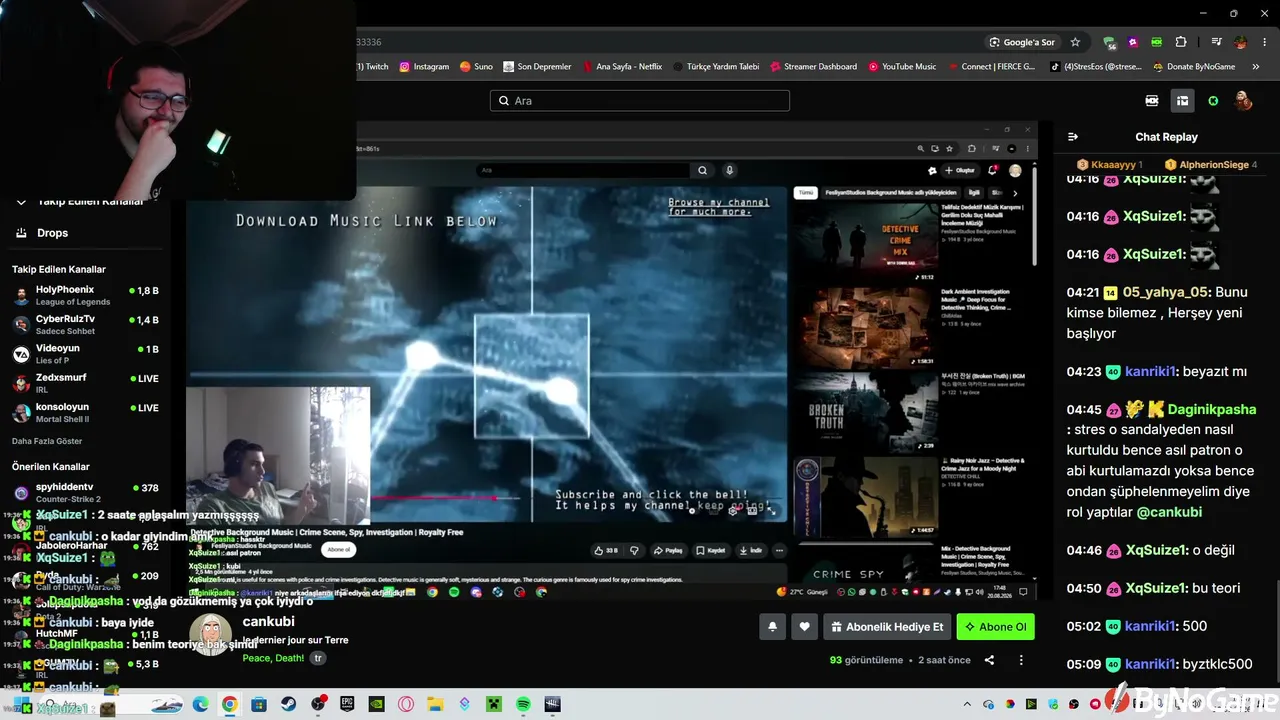Screen dimensions: 1280x720
Task: Open the Nvidia app from the taskbar
Action: tap(376, 704)
